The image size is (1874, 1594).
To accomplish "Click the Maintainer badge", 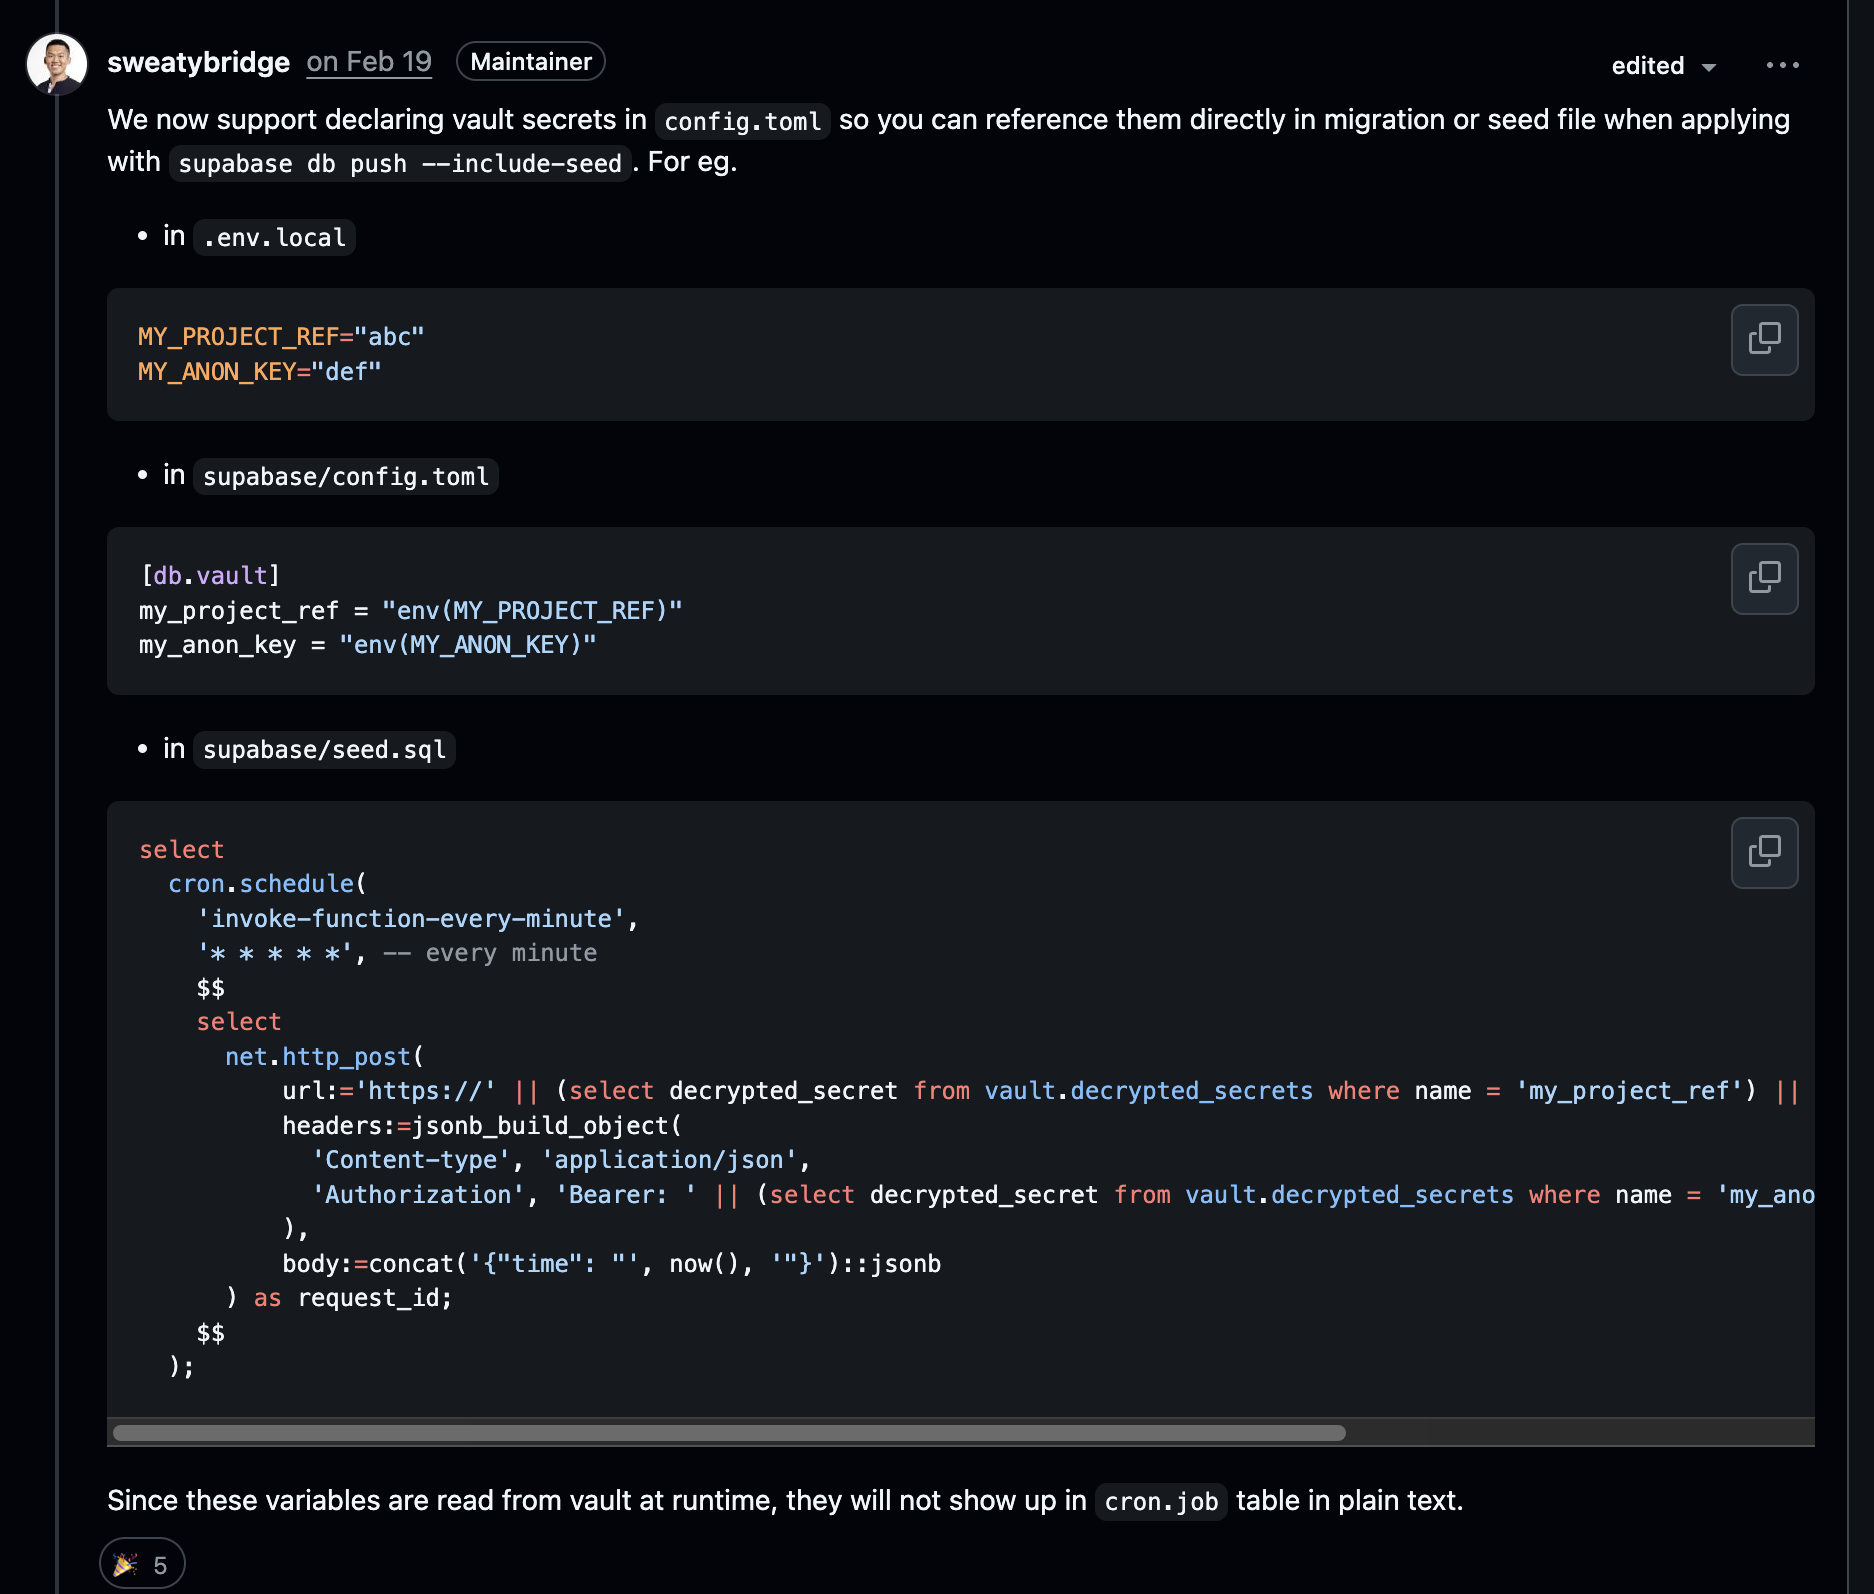I will coord(531,62).
